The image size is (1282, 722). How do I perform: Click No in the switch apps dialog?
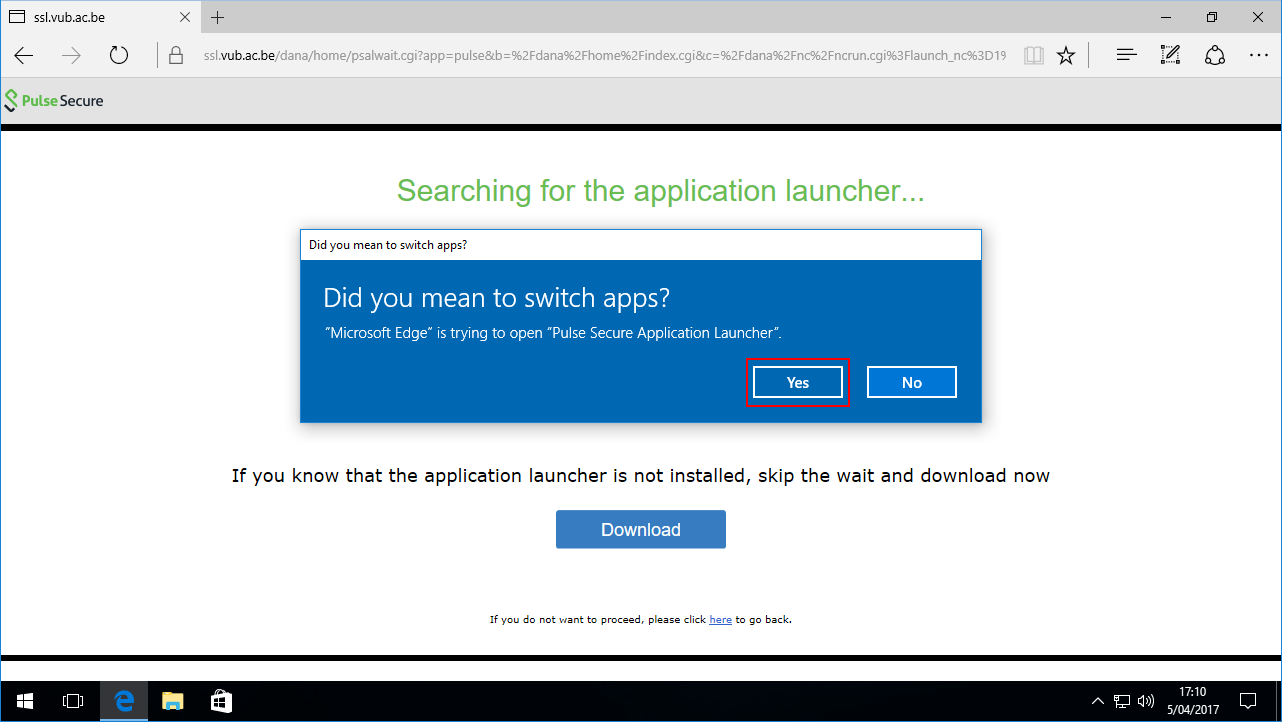coord(912,383)
